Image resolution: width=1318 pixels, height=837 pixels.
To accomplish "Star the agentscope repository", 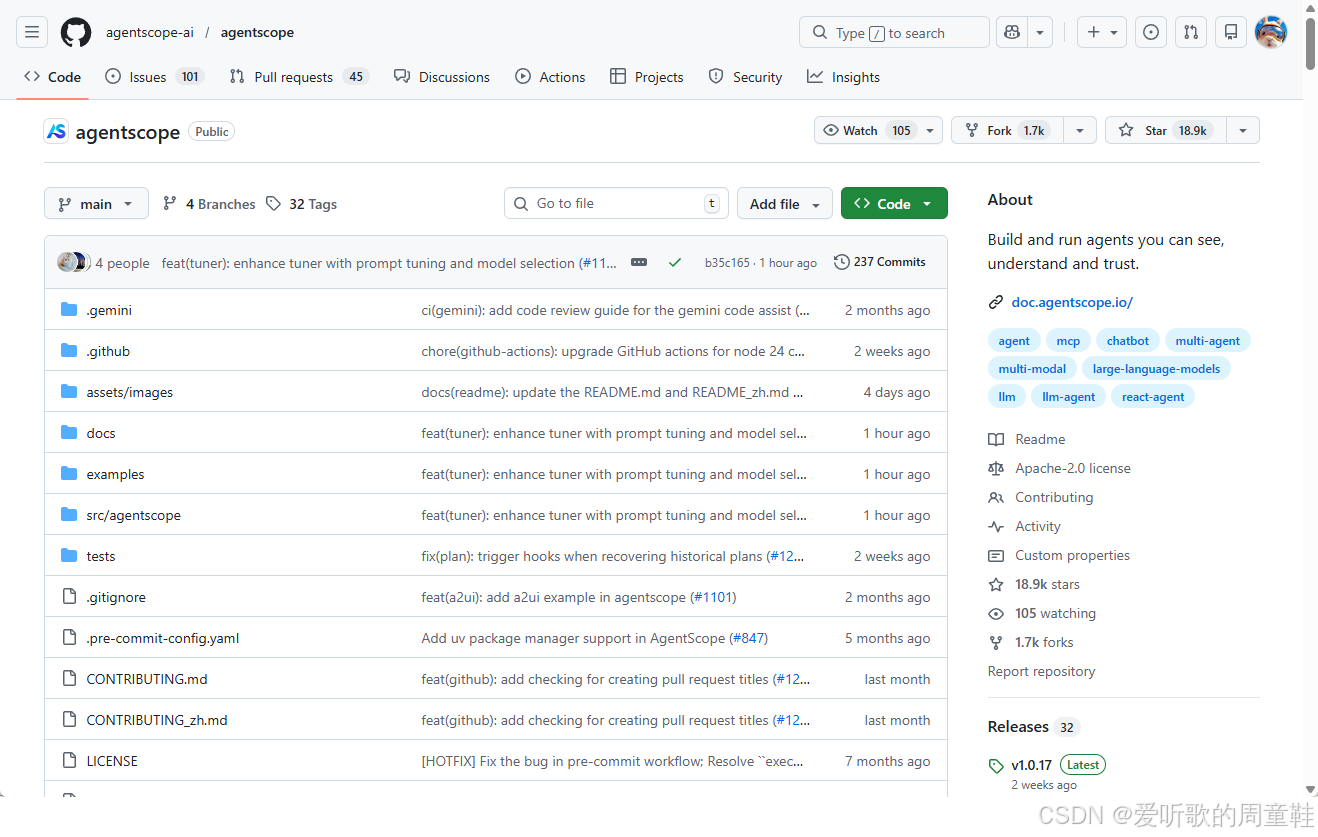I will tap(1165, 130).
